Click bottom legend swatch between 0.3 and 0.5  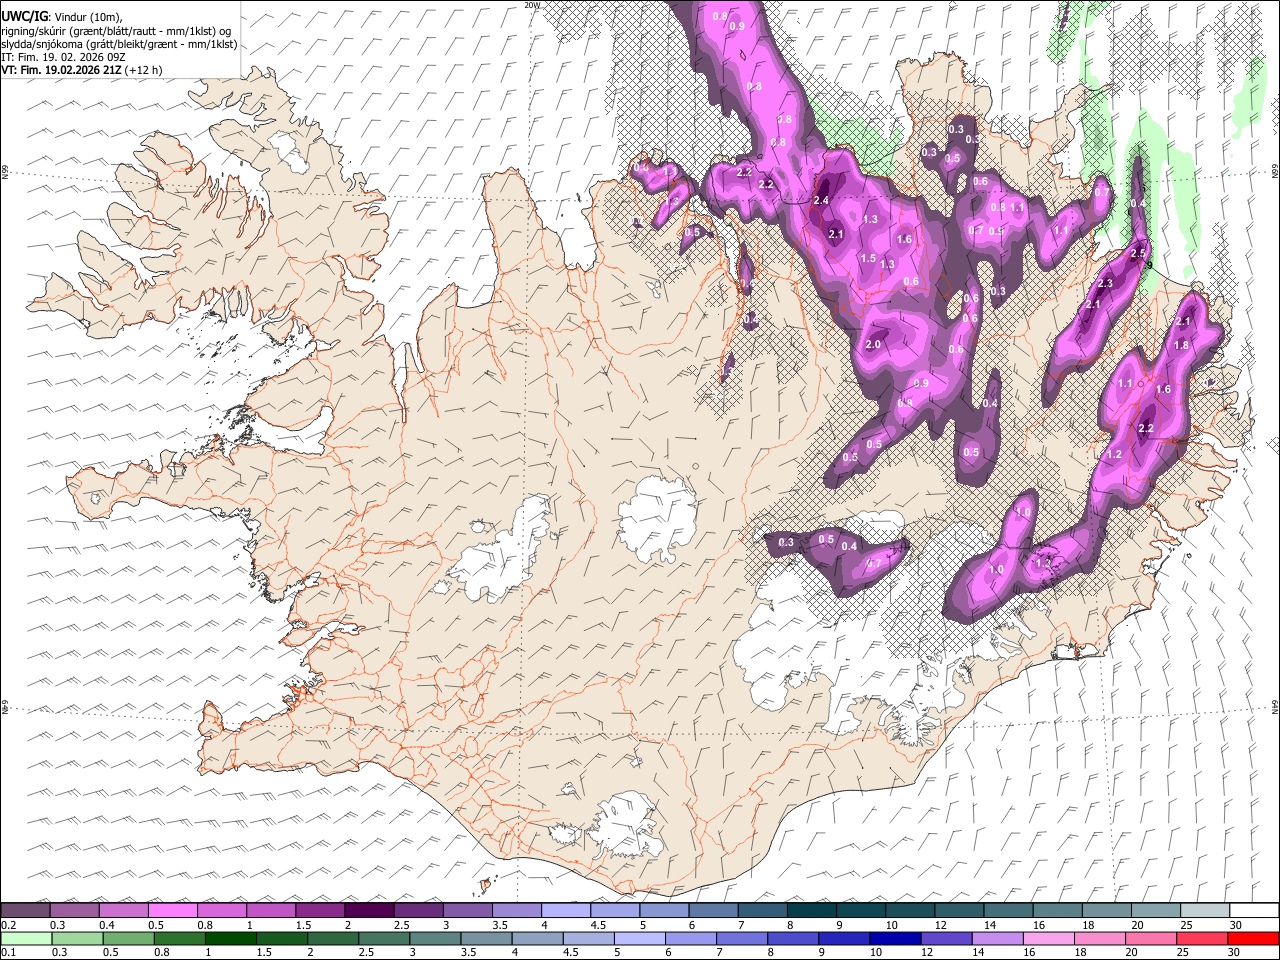[x=77, y=938]
